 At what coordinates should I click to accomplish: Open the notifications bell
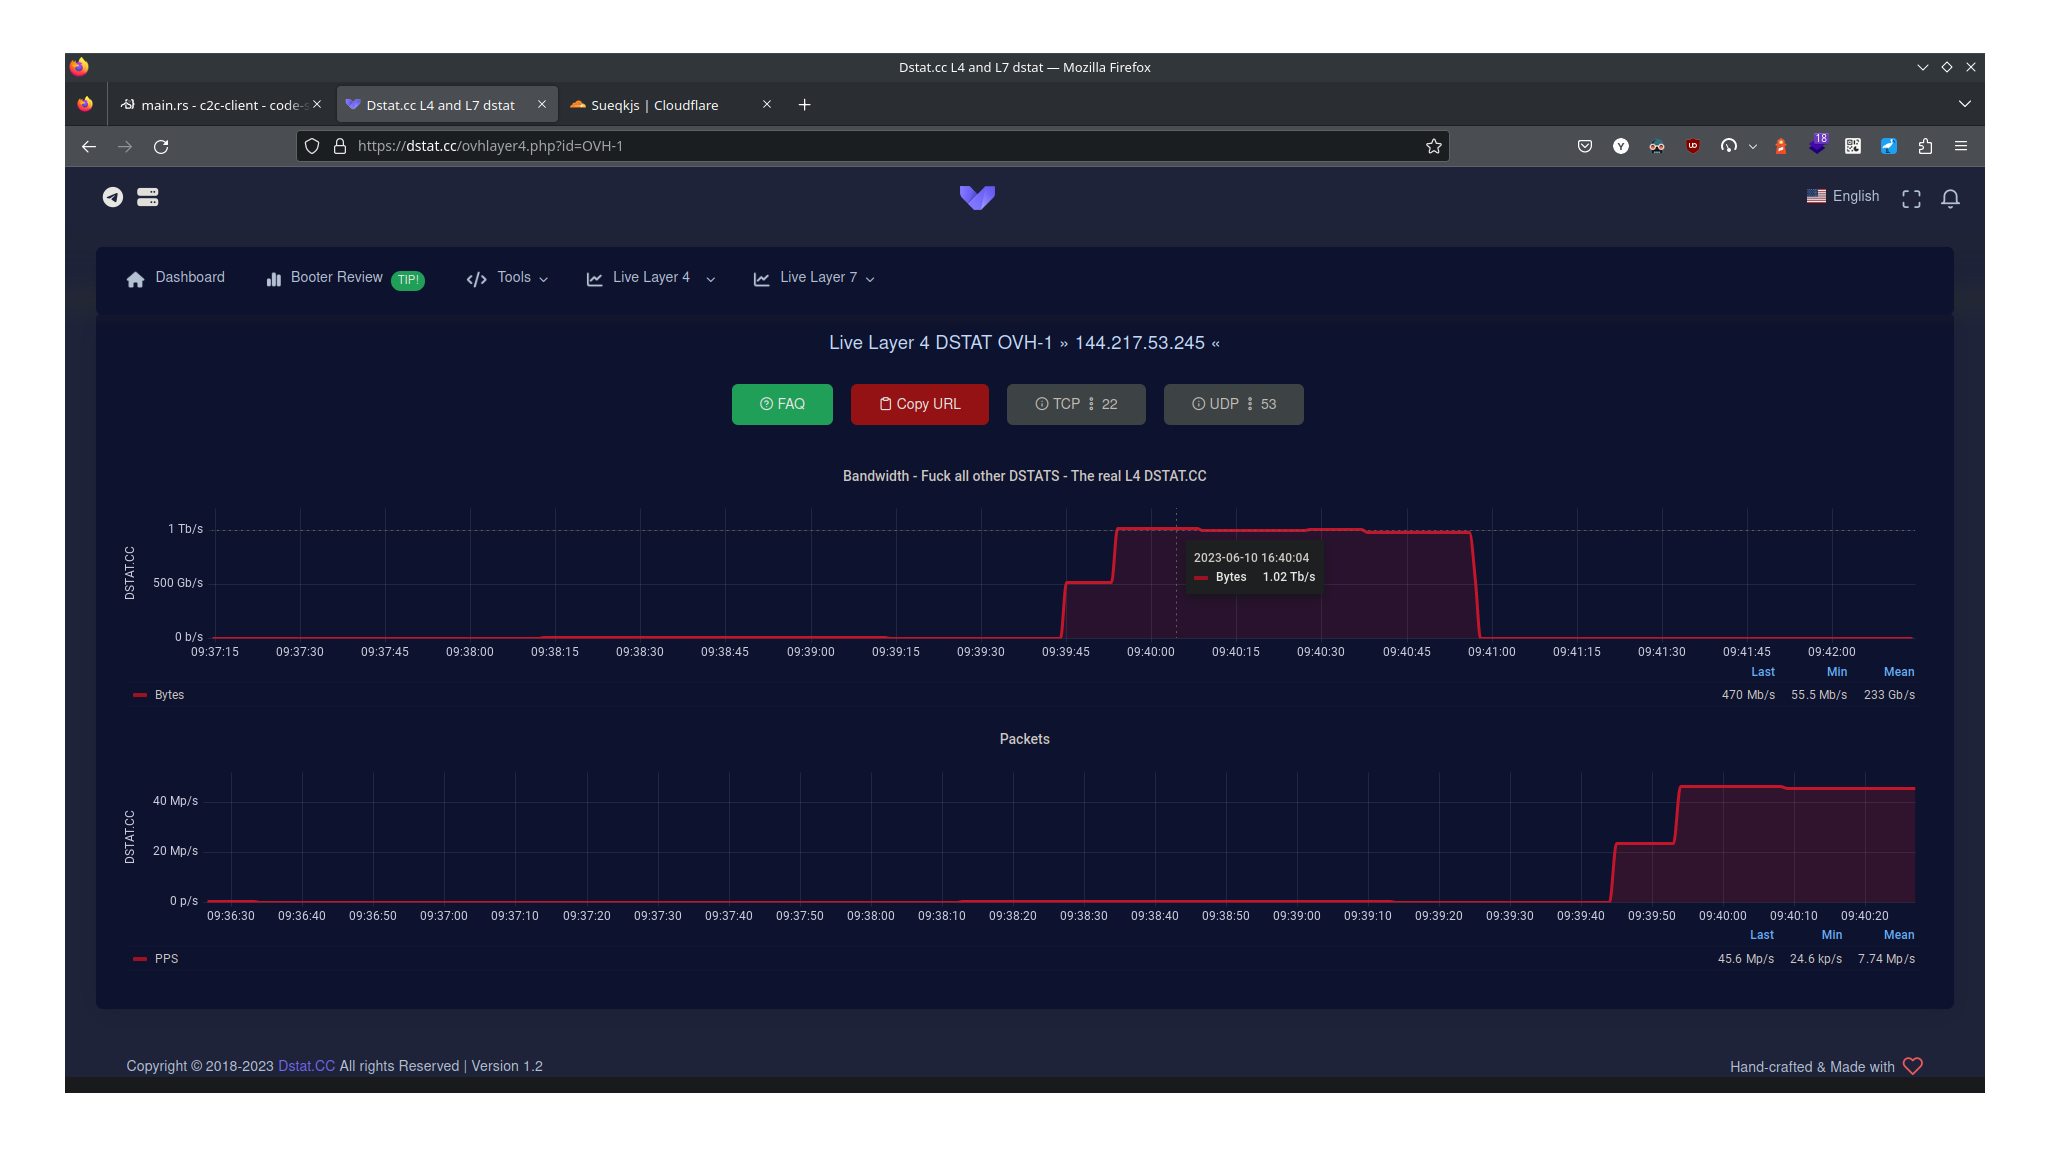[1950, 199]
